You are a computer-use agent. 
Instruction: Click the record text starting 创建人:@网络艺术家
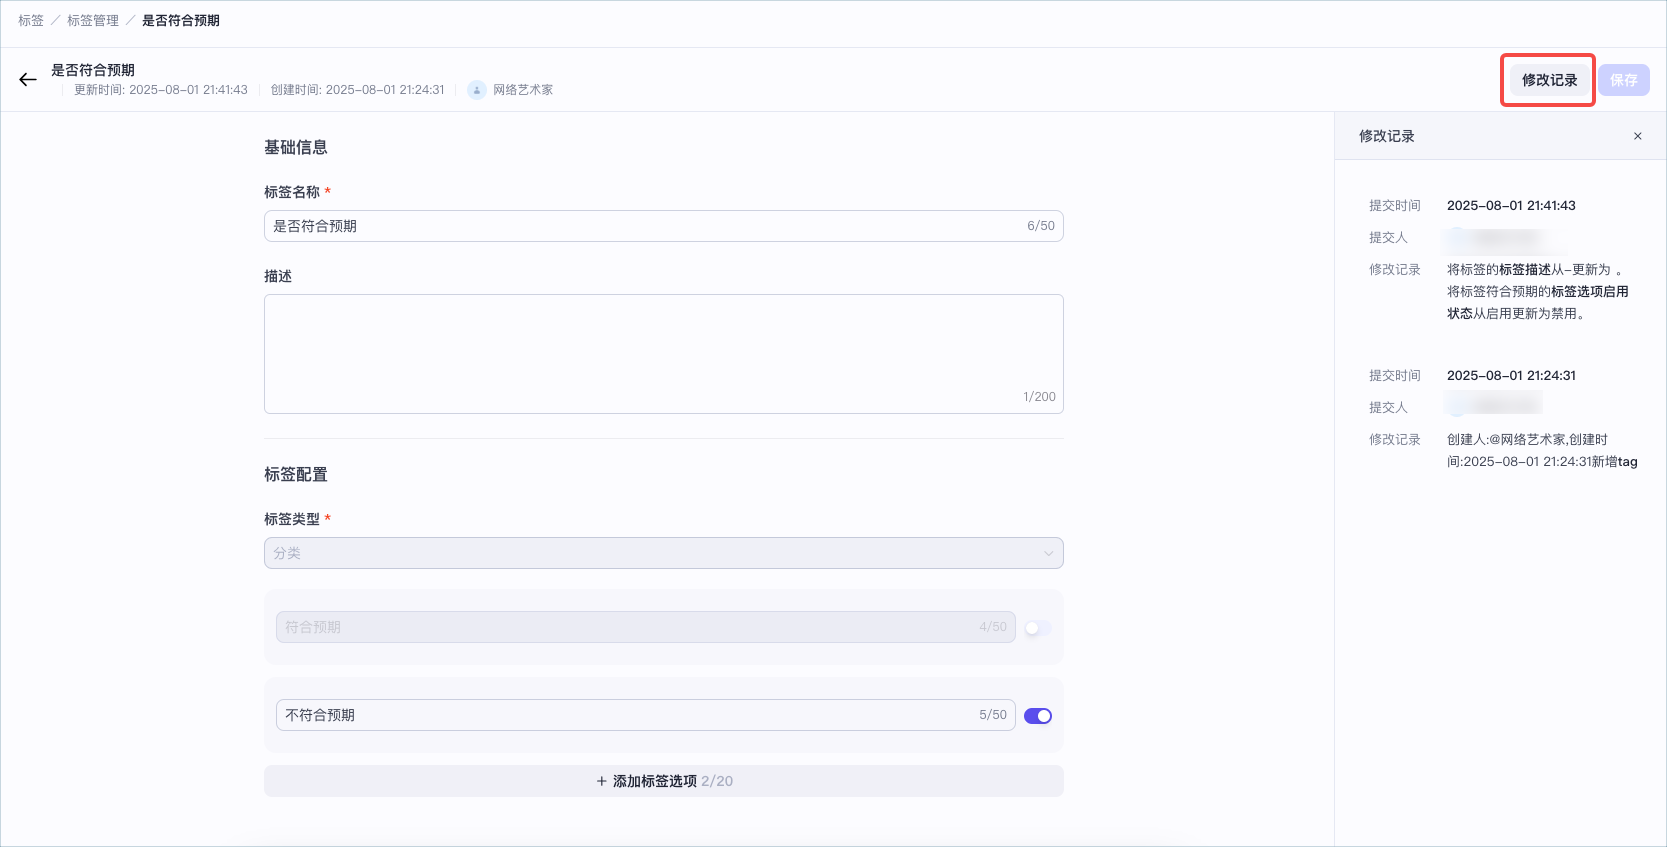point(1542,450)
